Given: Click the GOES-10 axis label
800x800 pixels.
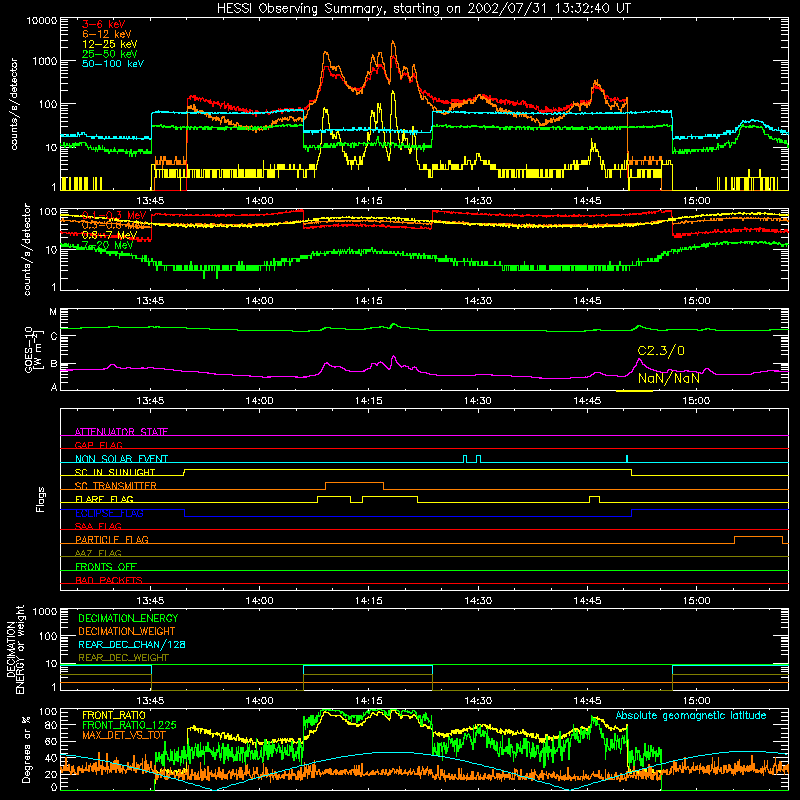Looking at the screenshot, I should [29, 349].
